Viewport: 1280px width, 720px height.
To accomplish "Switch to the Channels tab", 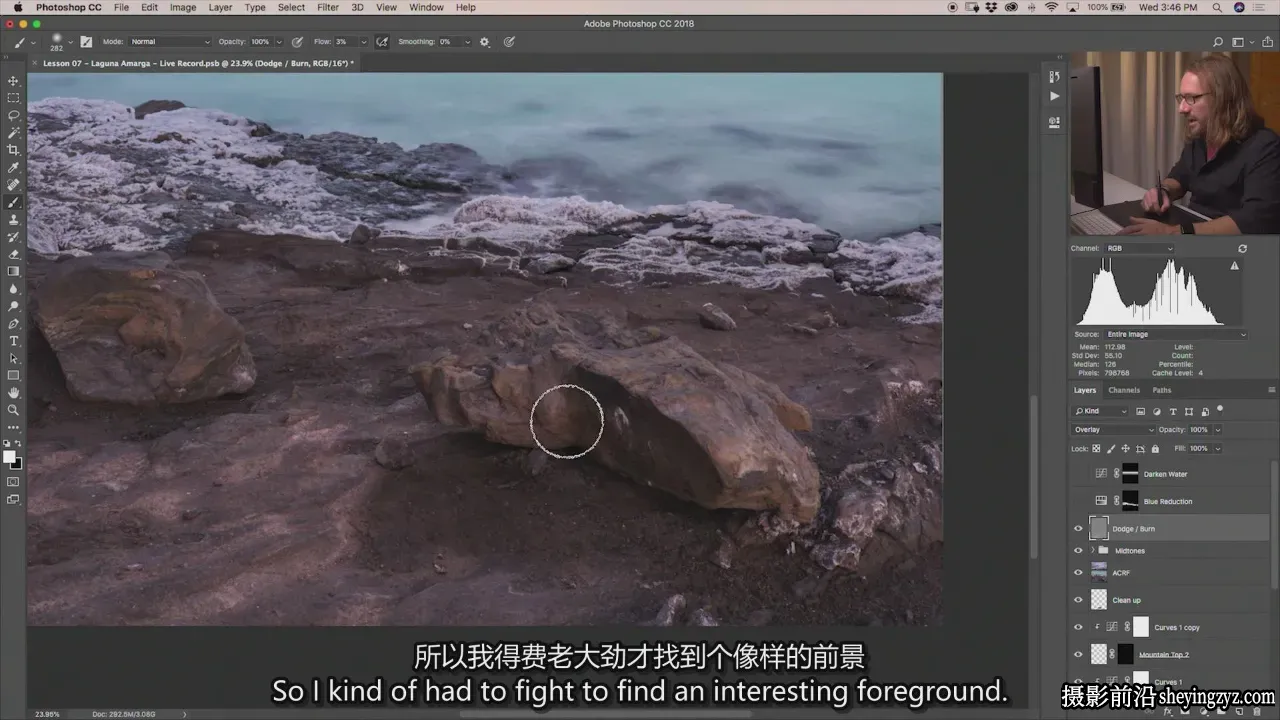I will [1124, 390].
